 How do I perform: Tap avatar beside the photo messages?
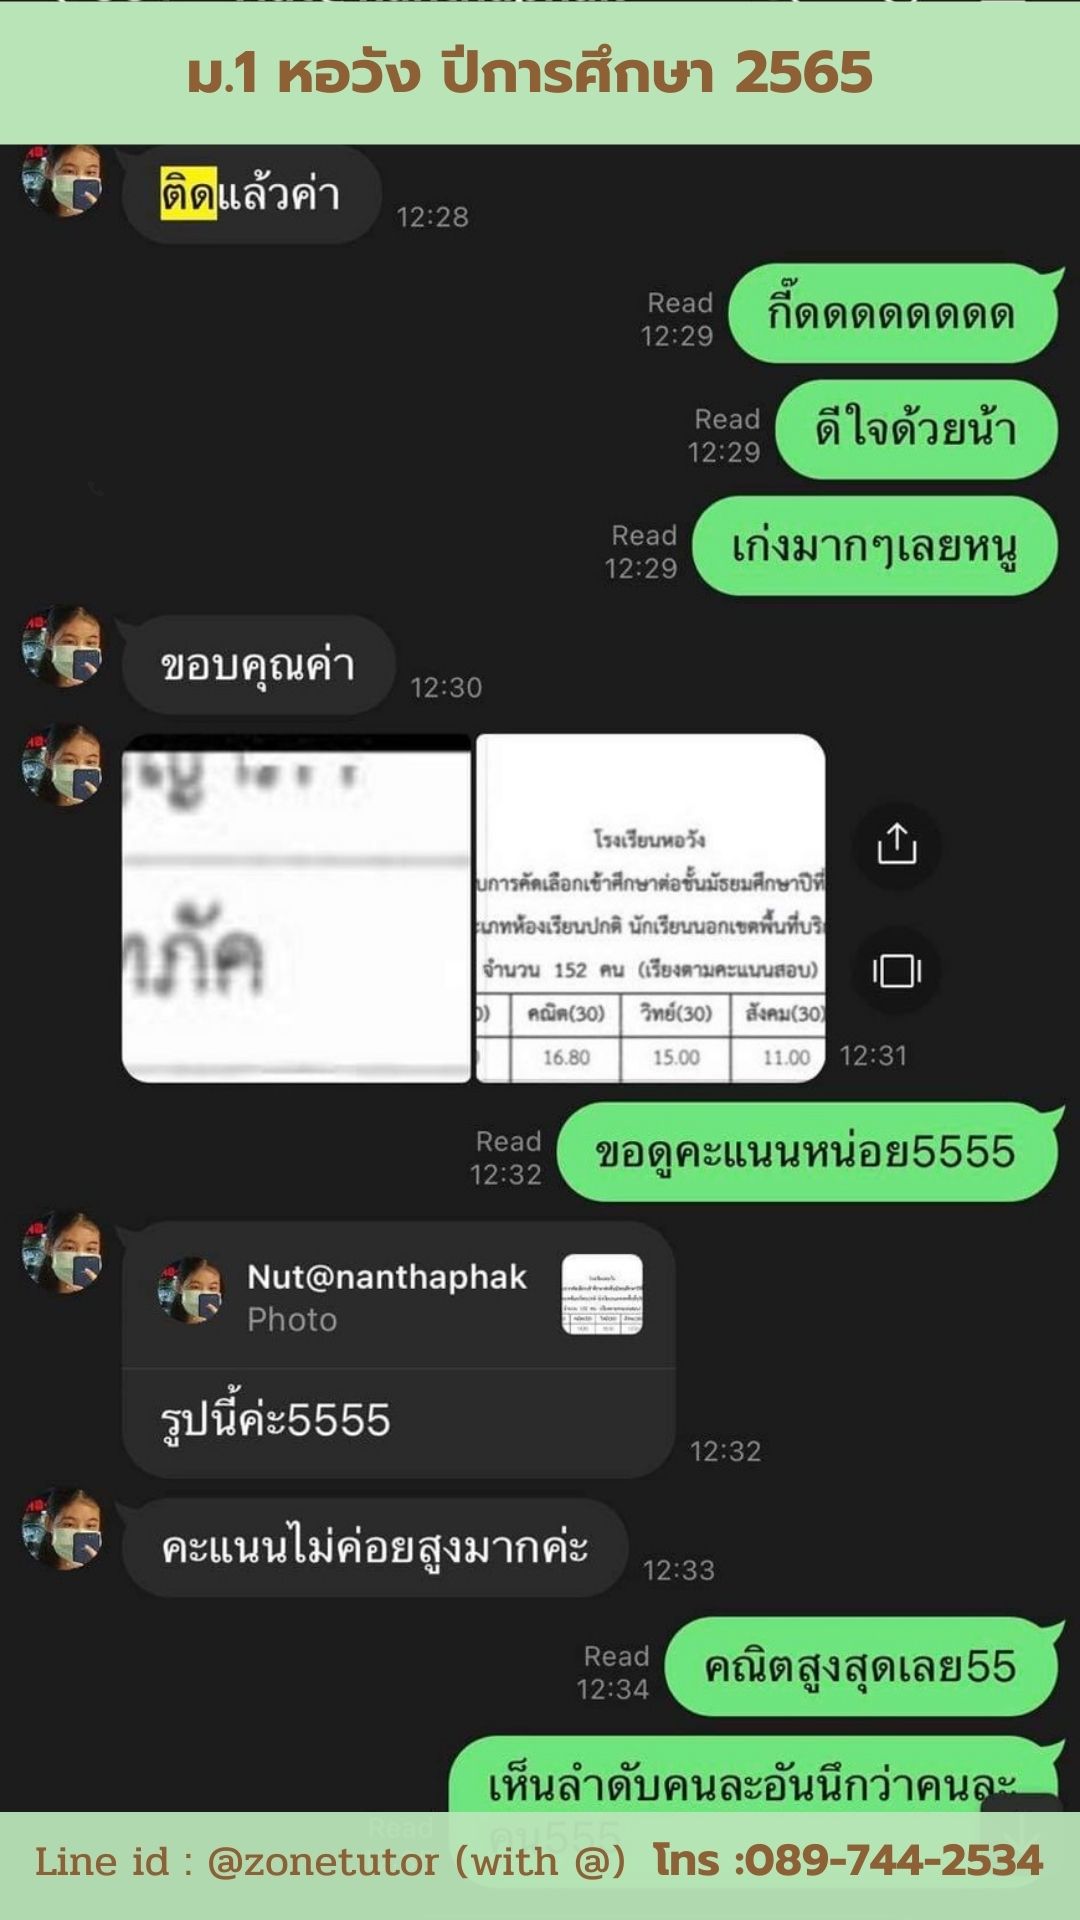[62, 765]
